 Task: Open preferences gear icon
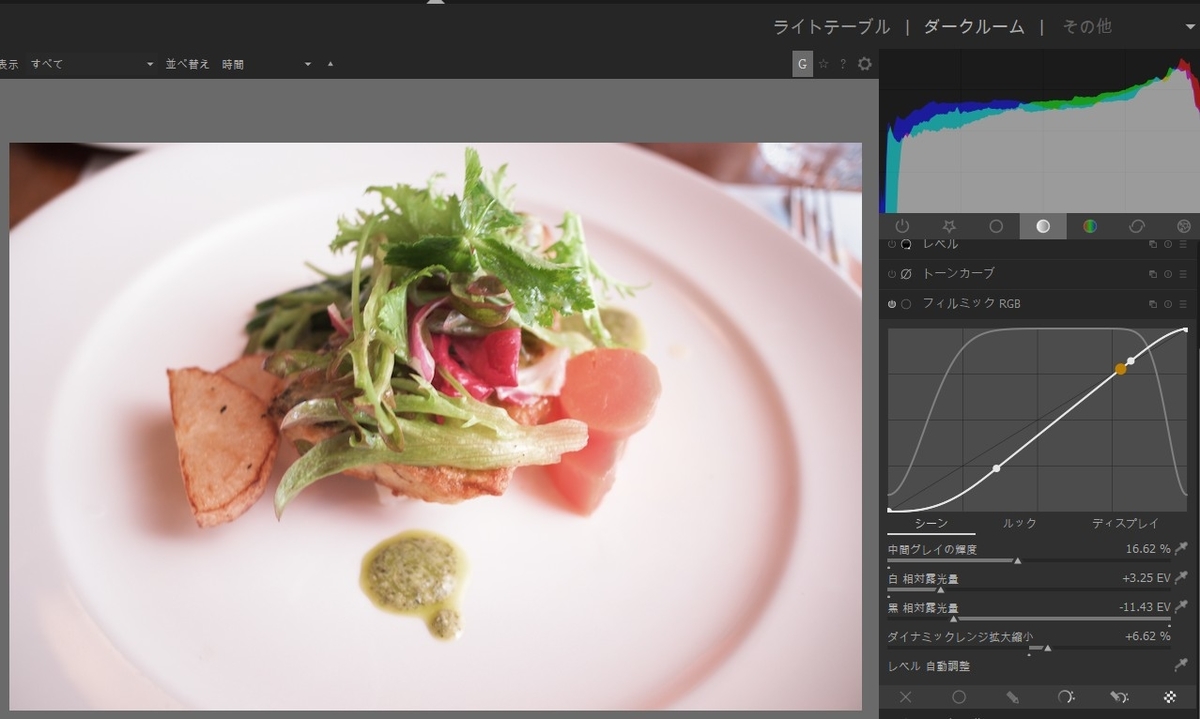(x=865, y=64)
